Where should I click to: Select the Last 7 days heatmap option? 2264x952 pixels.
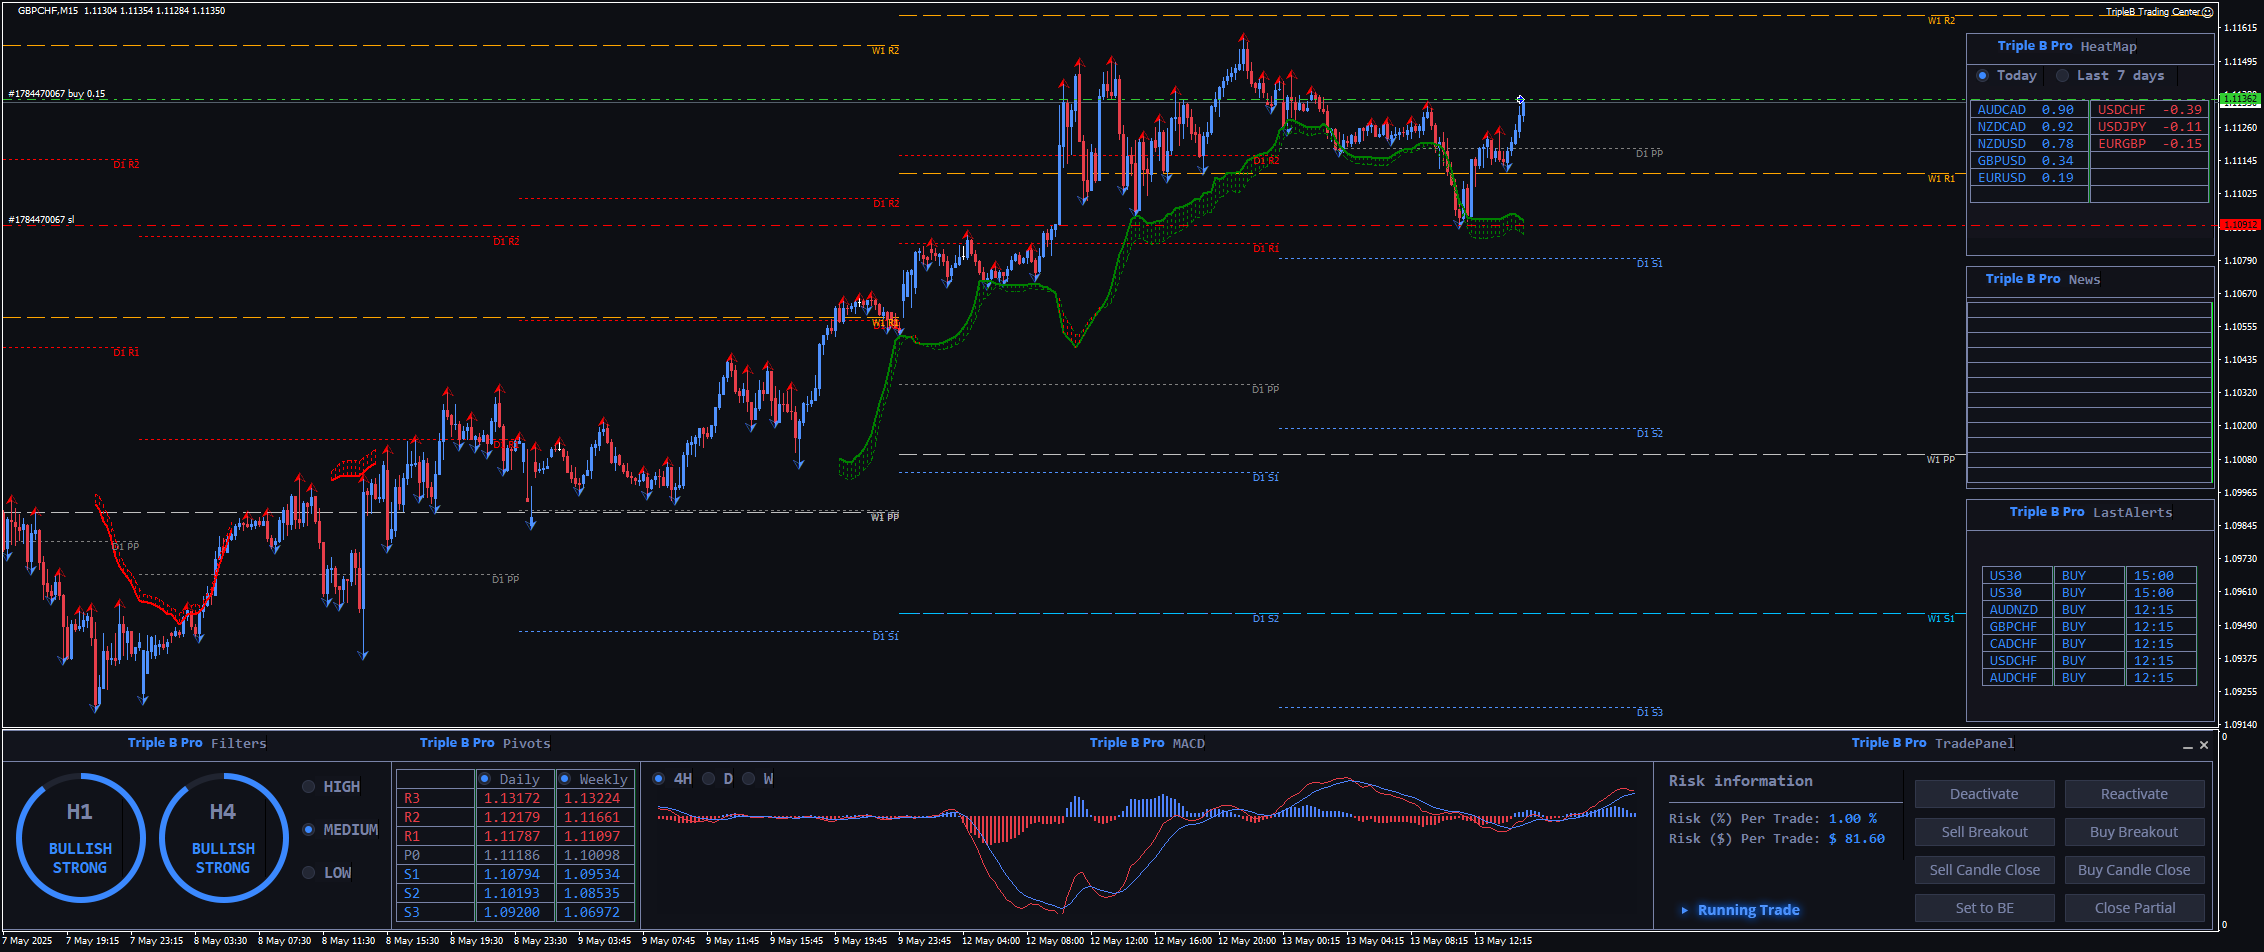pyautogui.click(x=2062, y=76)
